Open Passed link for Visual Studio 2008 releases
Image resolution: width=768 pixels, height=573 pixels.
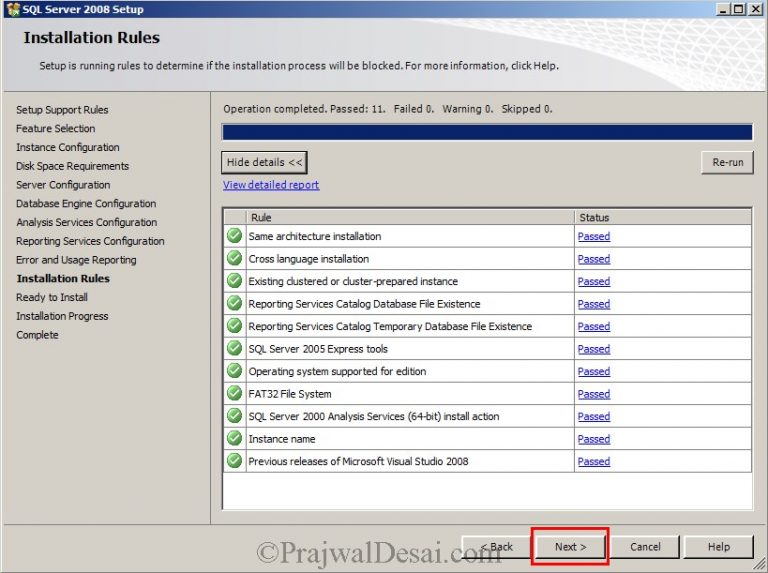tap(594, 462)
